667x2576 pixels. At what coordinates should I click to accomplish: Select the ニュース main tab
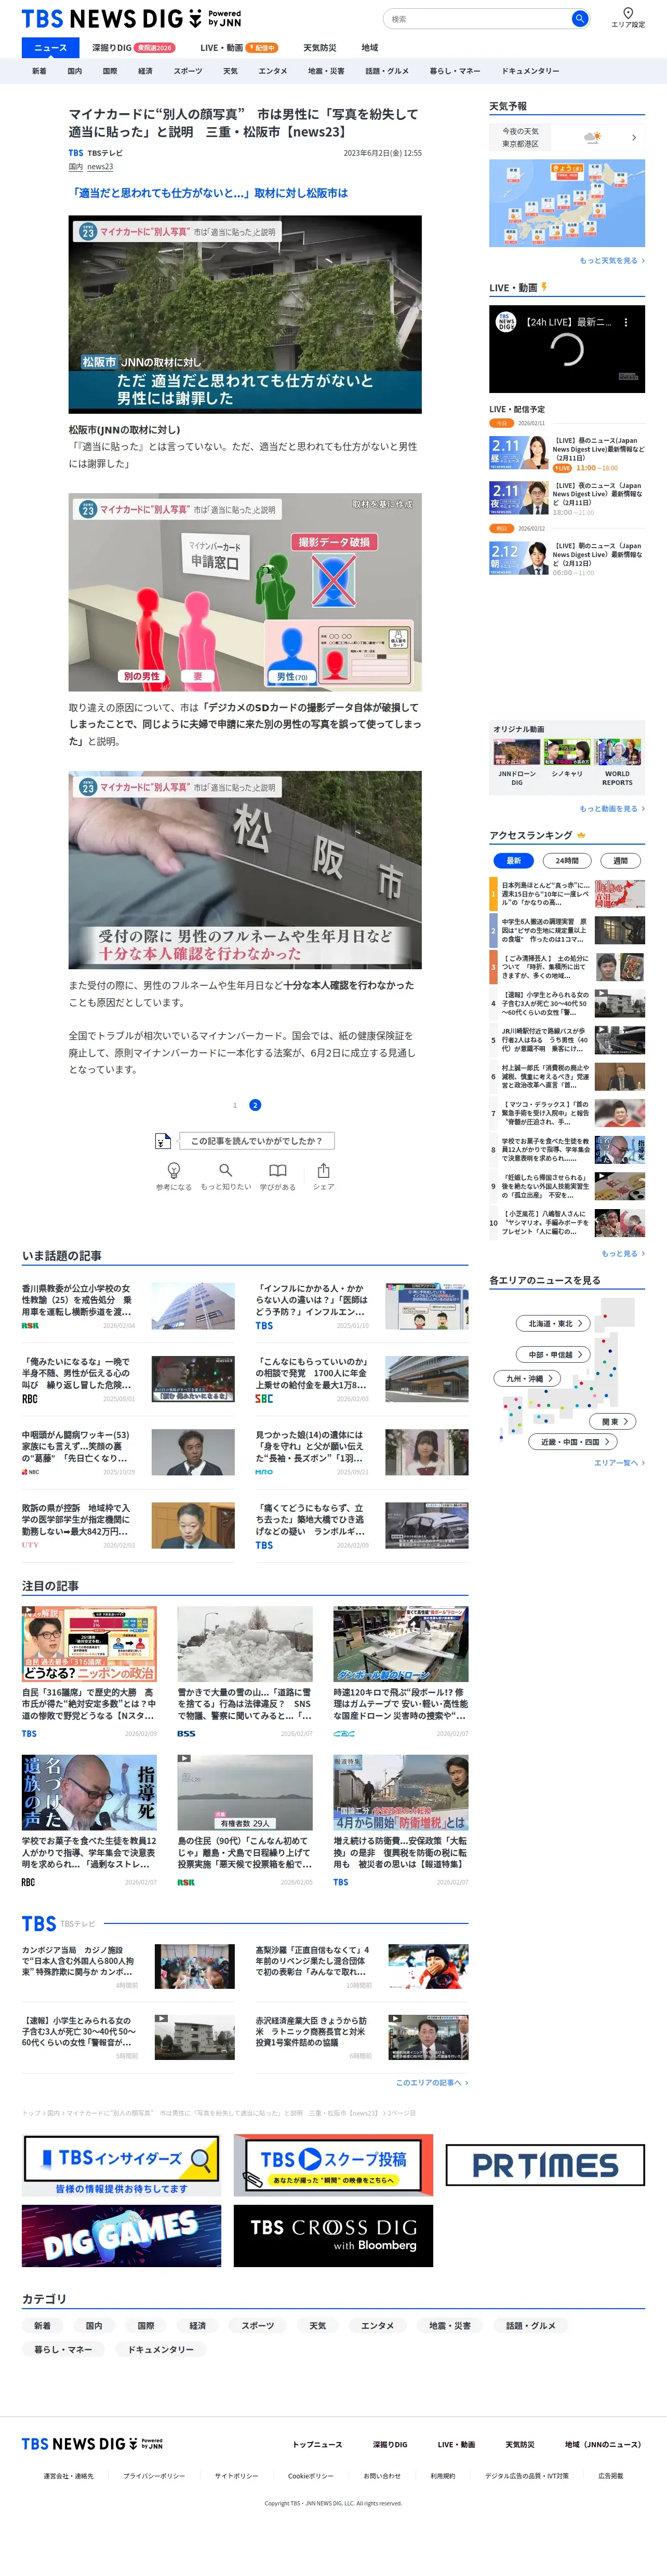tap(50, 47)
